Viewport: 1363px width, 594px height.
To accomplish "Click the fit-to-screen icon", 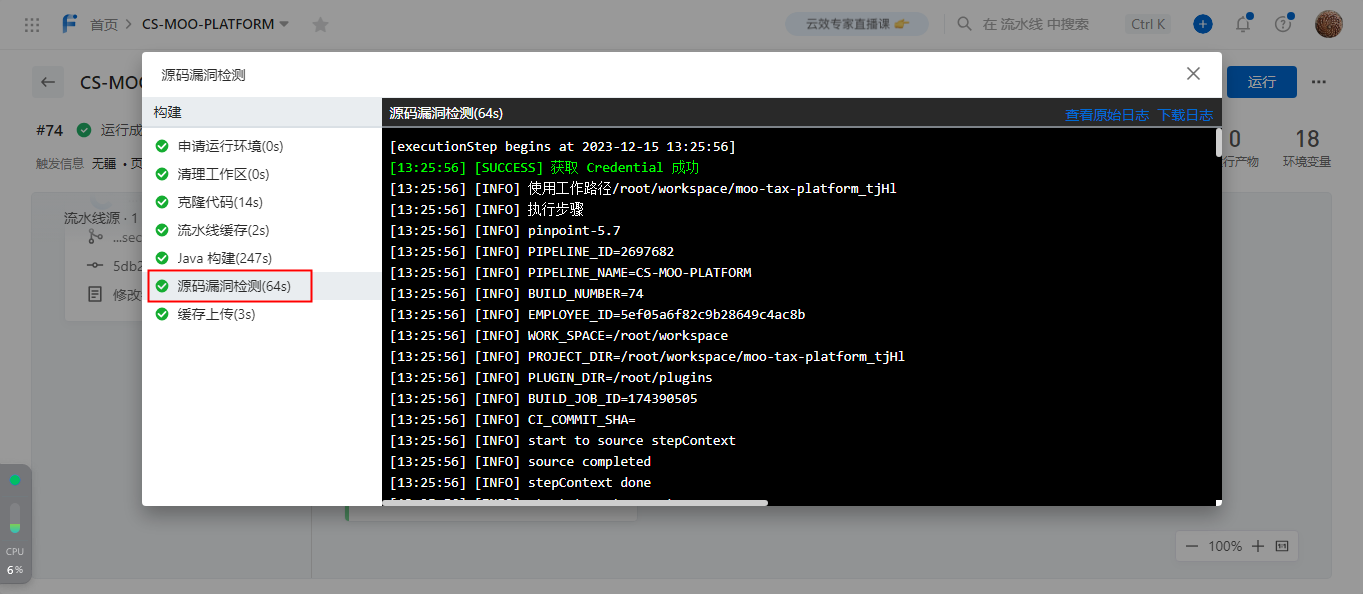I will [1282, 546].
